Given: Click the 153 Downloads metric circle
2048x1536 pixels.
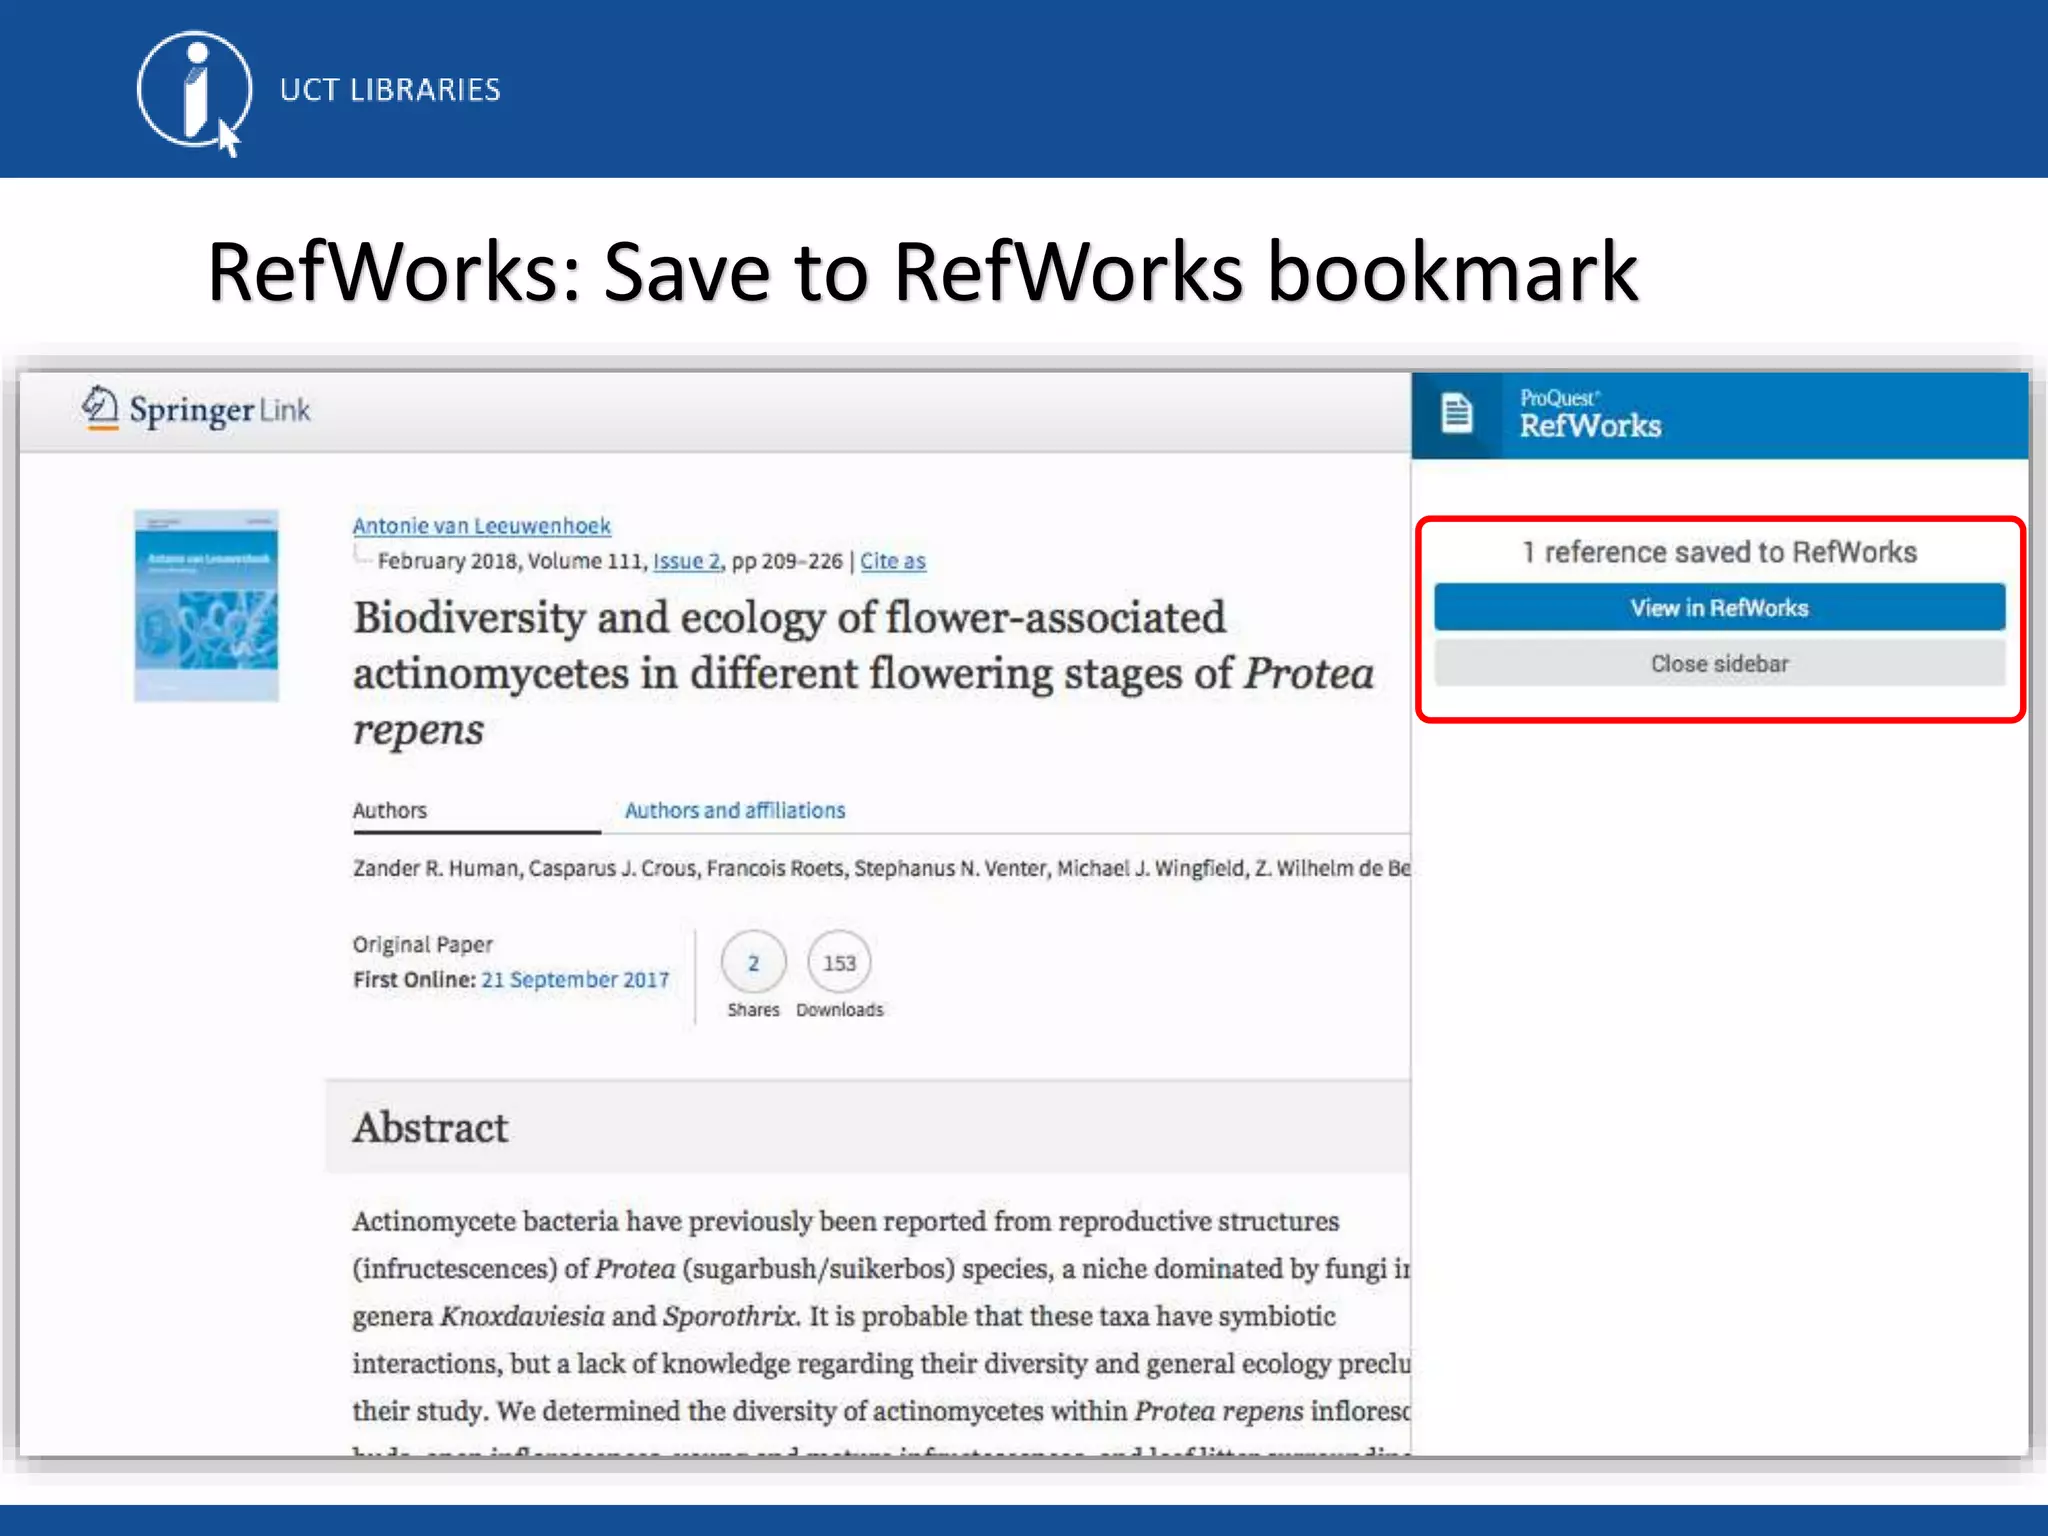Looking at the screenshot, I should tap(839, 962).
